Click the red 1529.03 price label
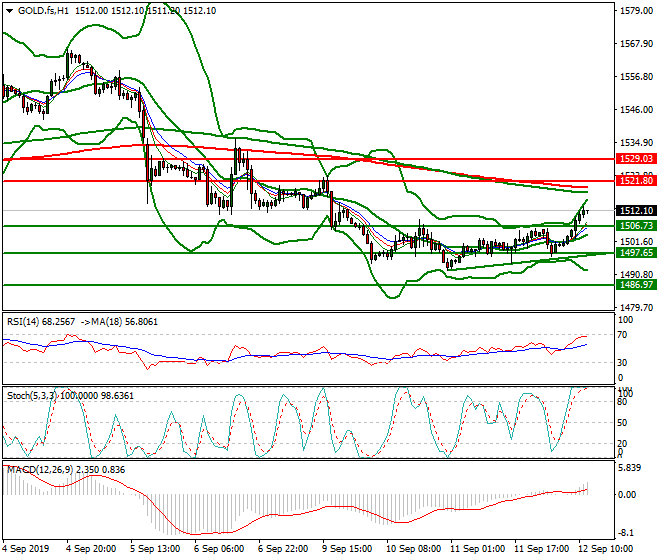 pyautogui.click(x=634, y=159)
